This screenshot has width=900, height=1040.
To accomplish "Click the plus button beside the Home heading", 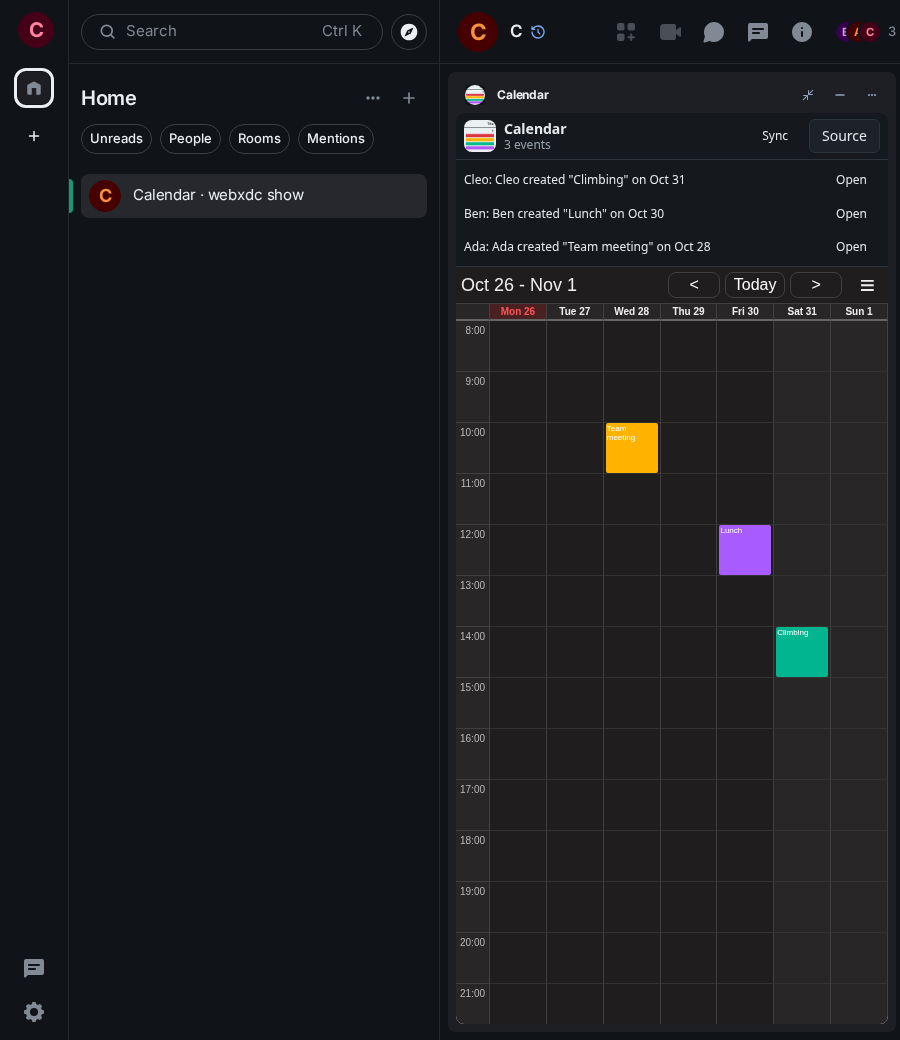I will pyautogui.click(x=409, y=98).
